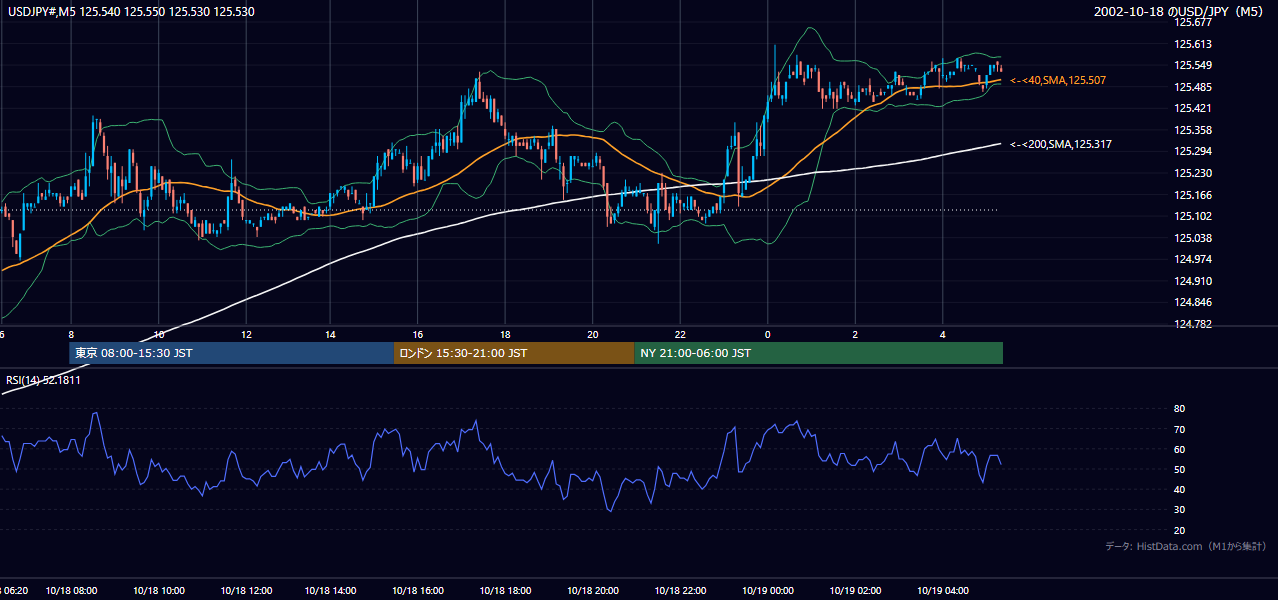
Task: Click bottom time label 10/18 10:00
Action: [x=158, y=591]
